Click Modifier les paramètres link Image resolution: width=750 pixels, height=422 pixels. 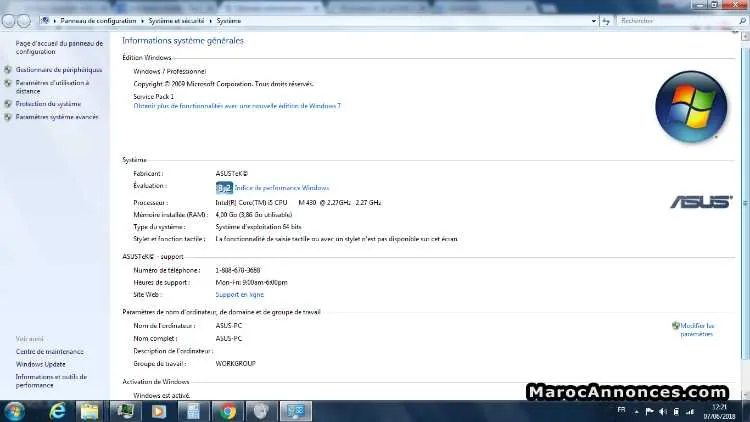point(696,330)
